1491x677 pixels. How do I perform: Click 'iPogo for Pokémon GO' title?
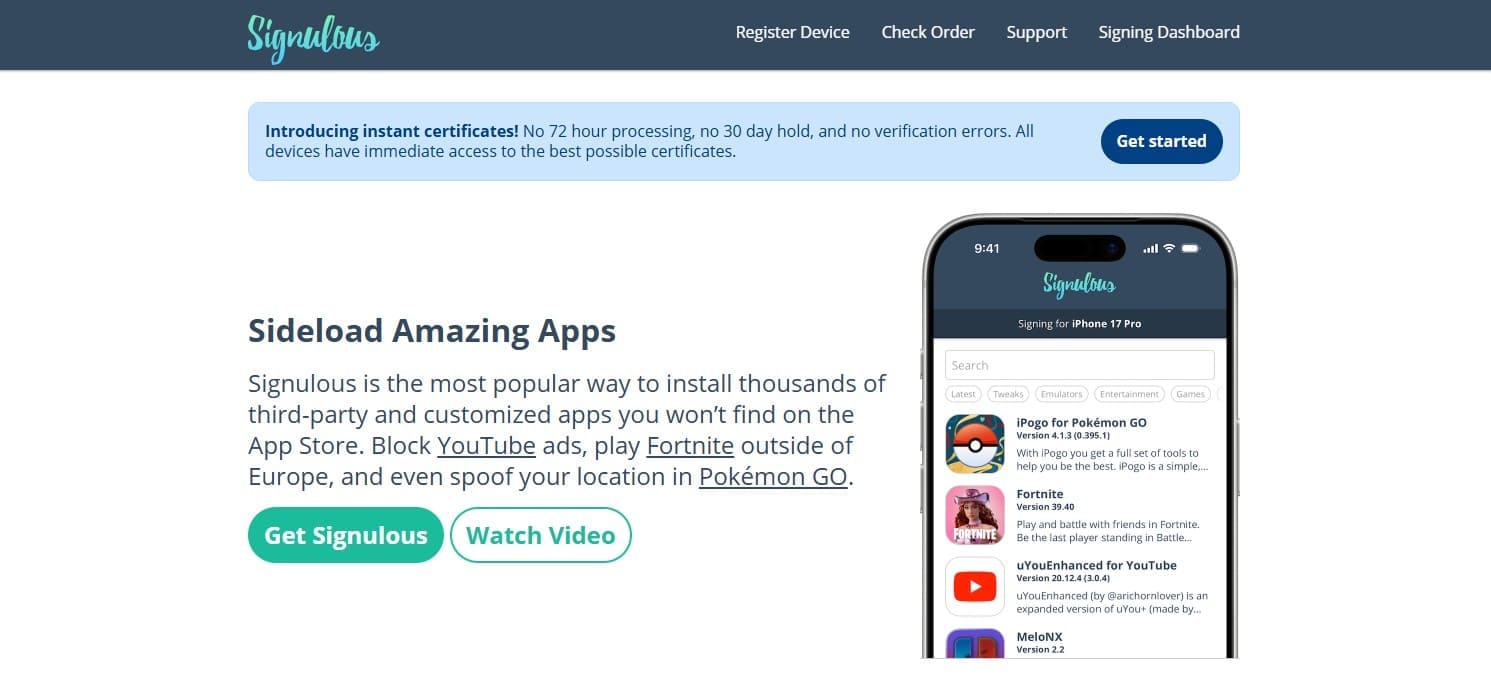(x=1081, y=423)
